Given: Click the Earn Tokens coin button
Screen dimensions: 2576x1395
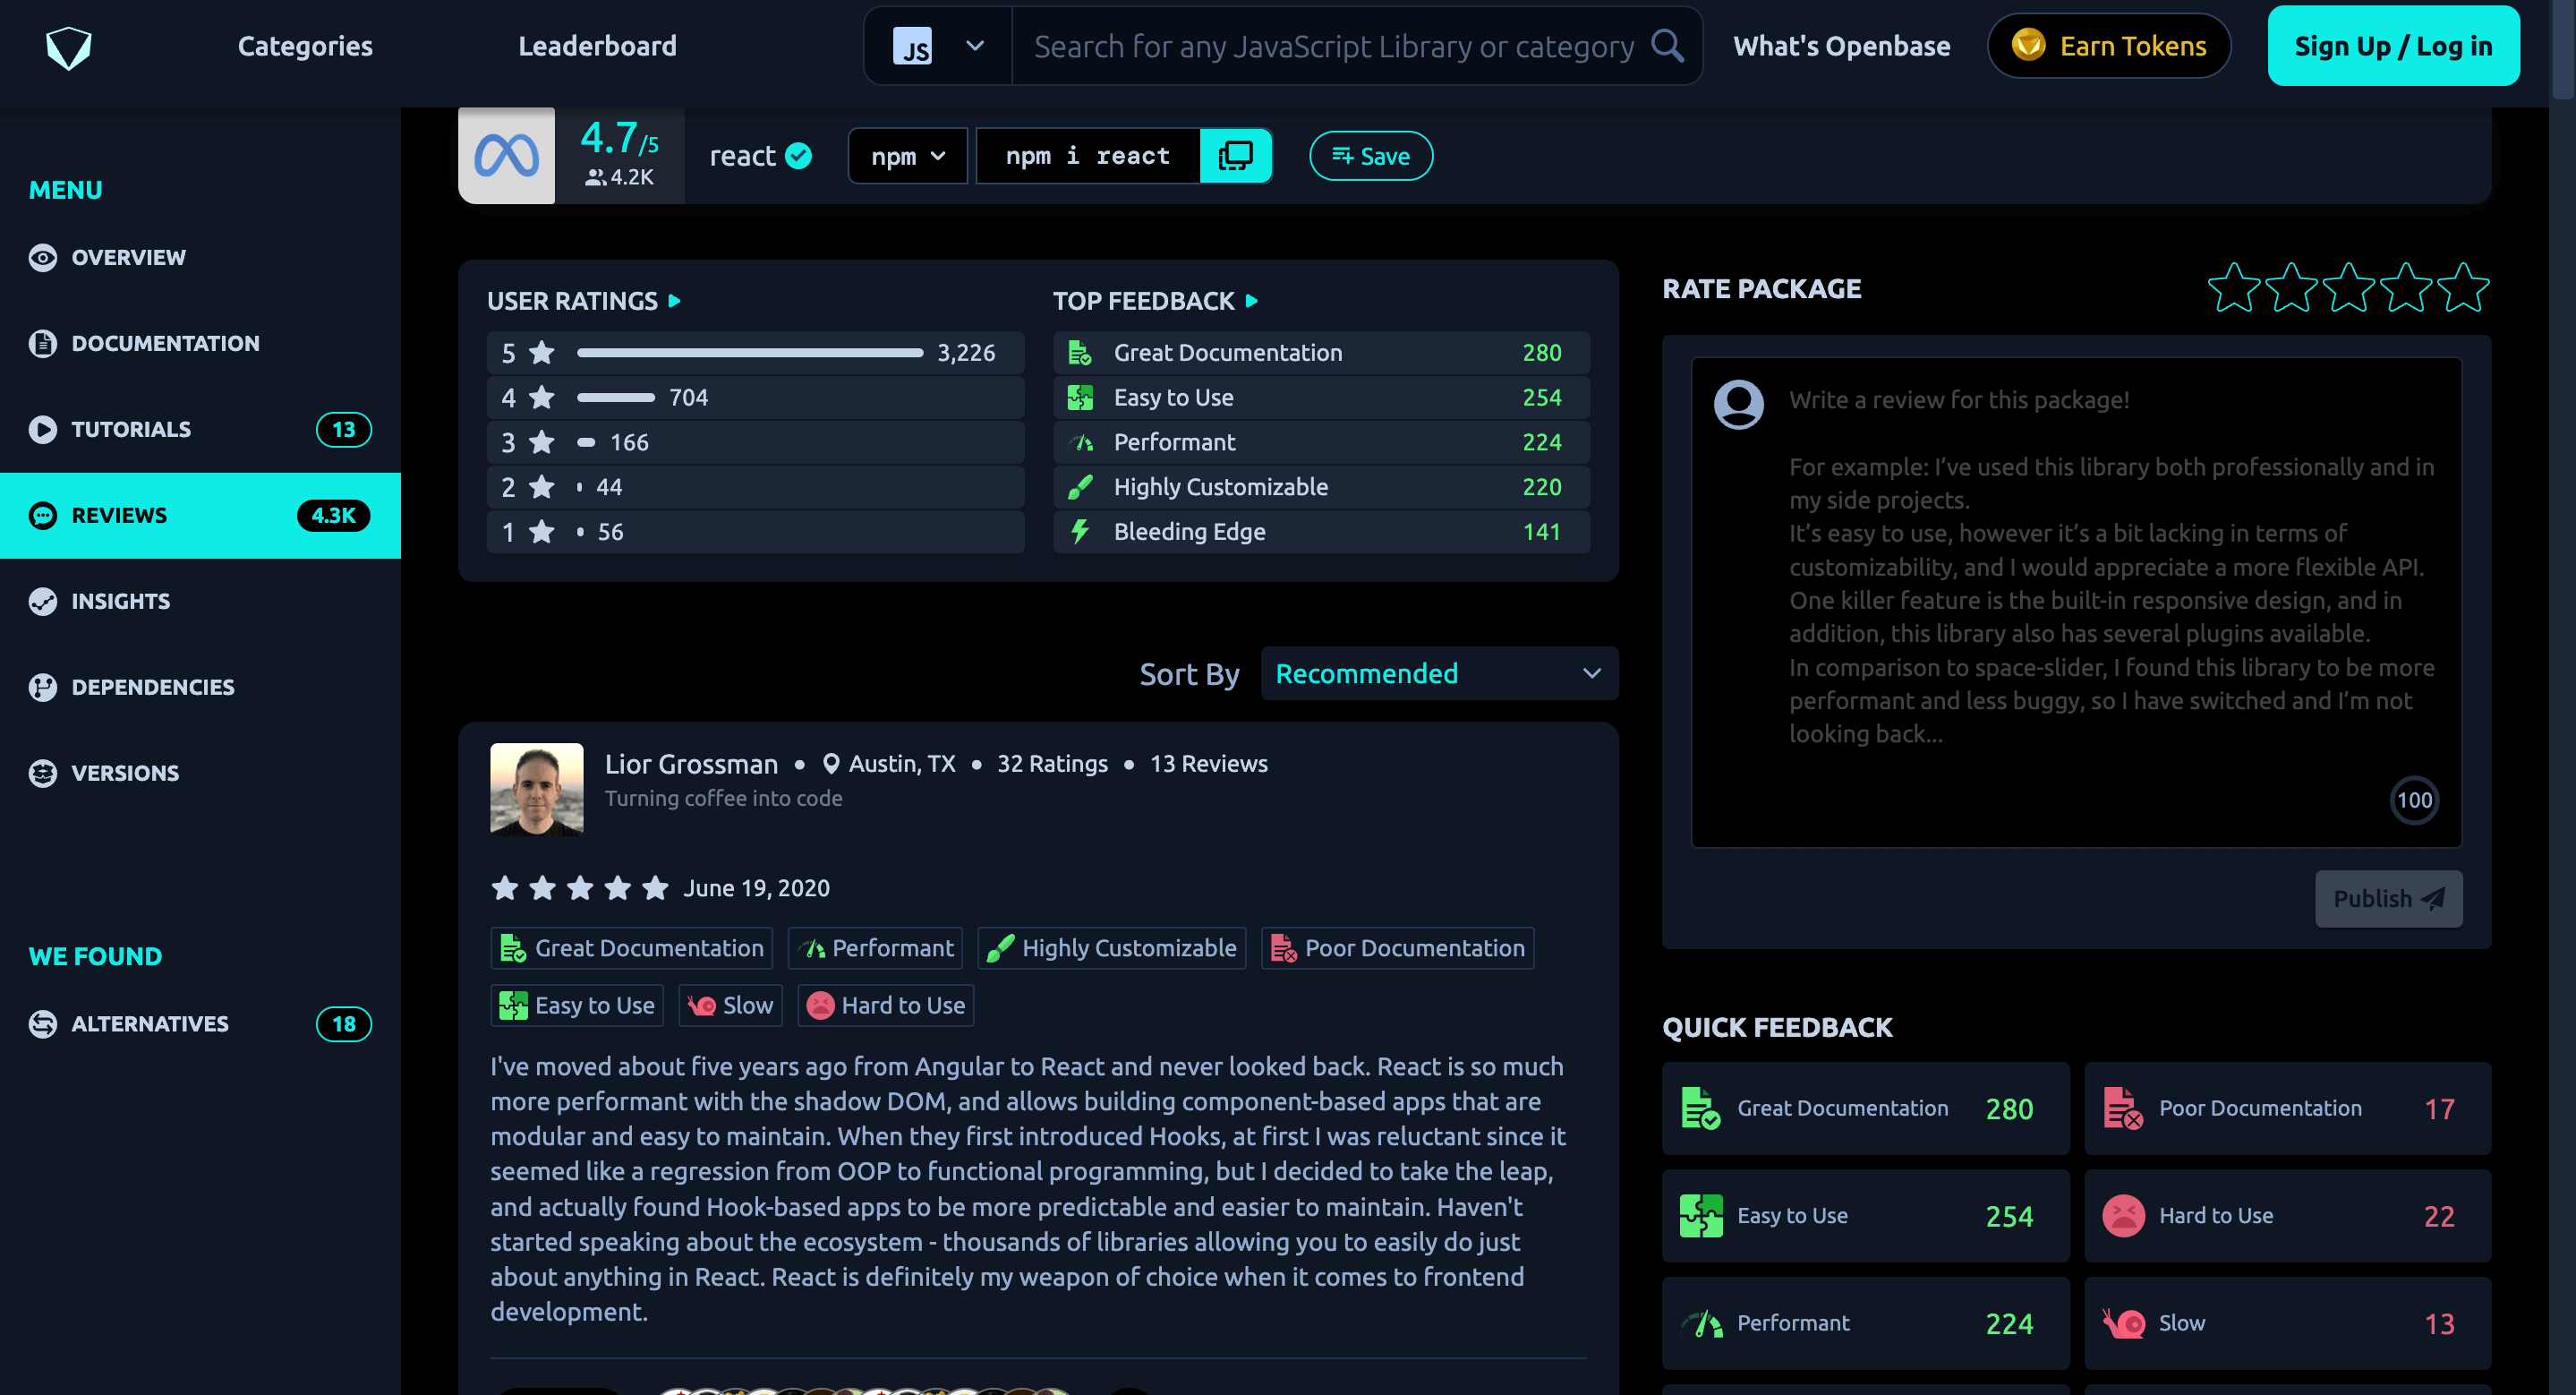Looking at the screenshot, I should 2108,46.
